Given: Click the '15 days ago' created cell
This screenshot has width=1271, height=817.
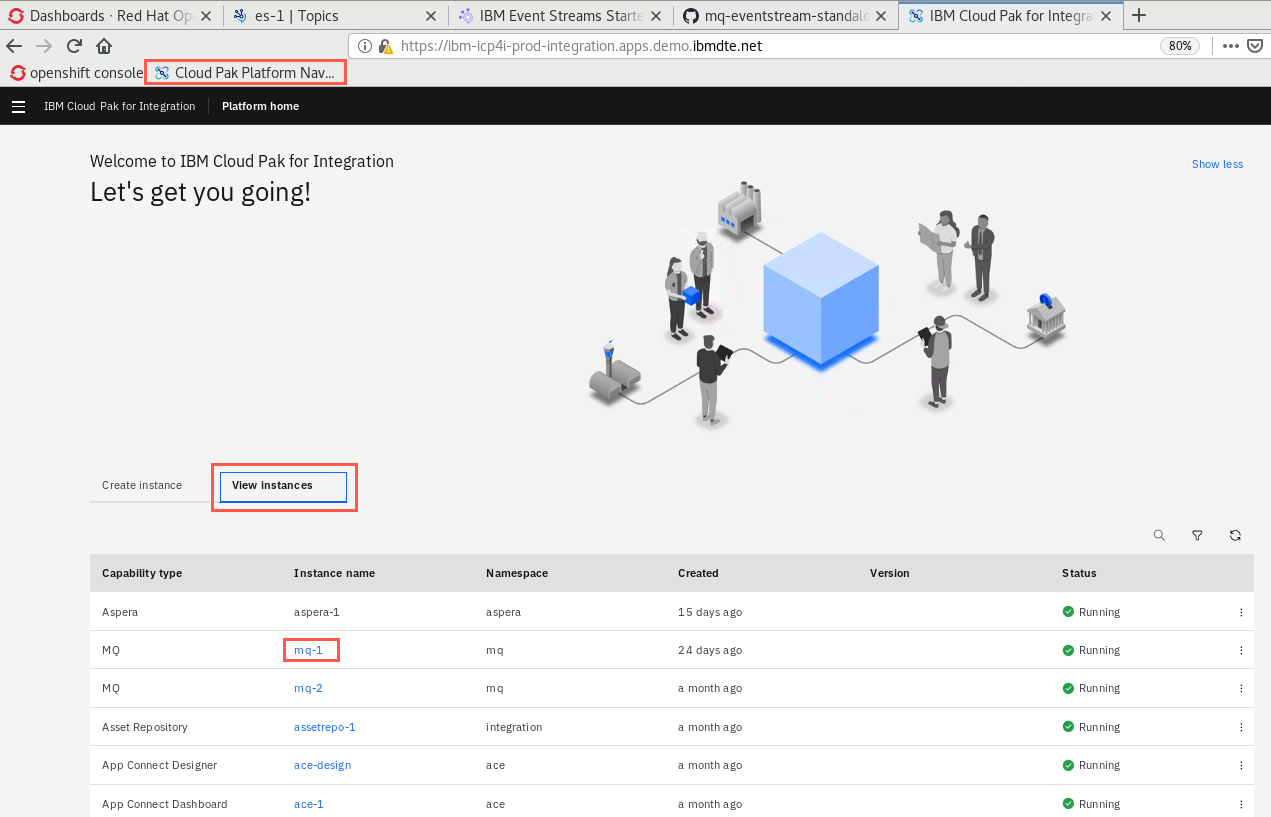Looking at the screenshot, I should point(710,612).
